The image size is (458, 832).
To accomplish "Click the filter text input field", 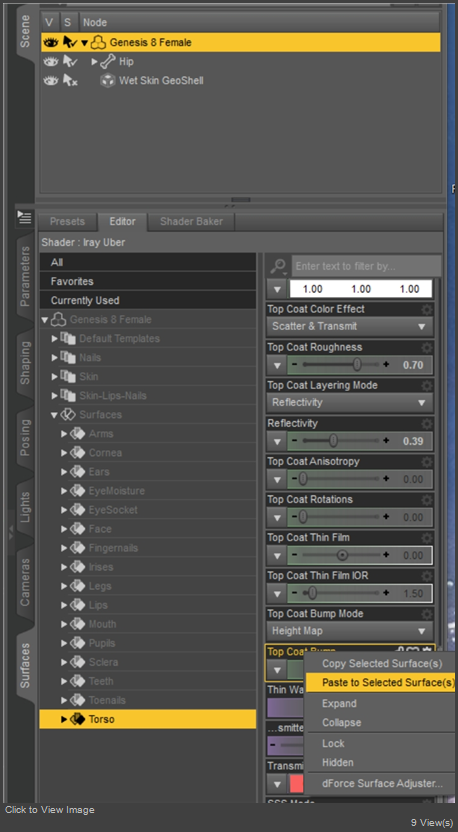I will pos(366,266).
